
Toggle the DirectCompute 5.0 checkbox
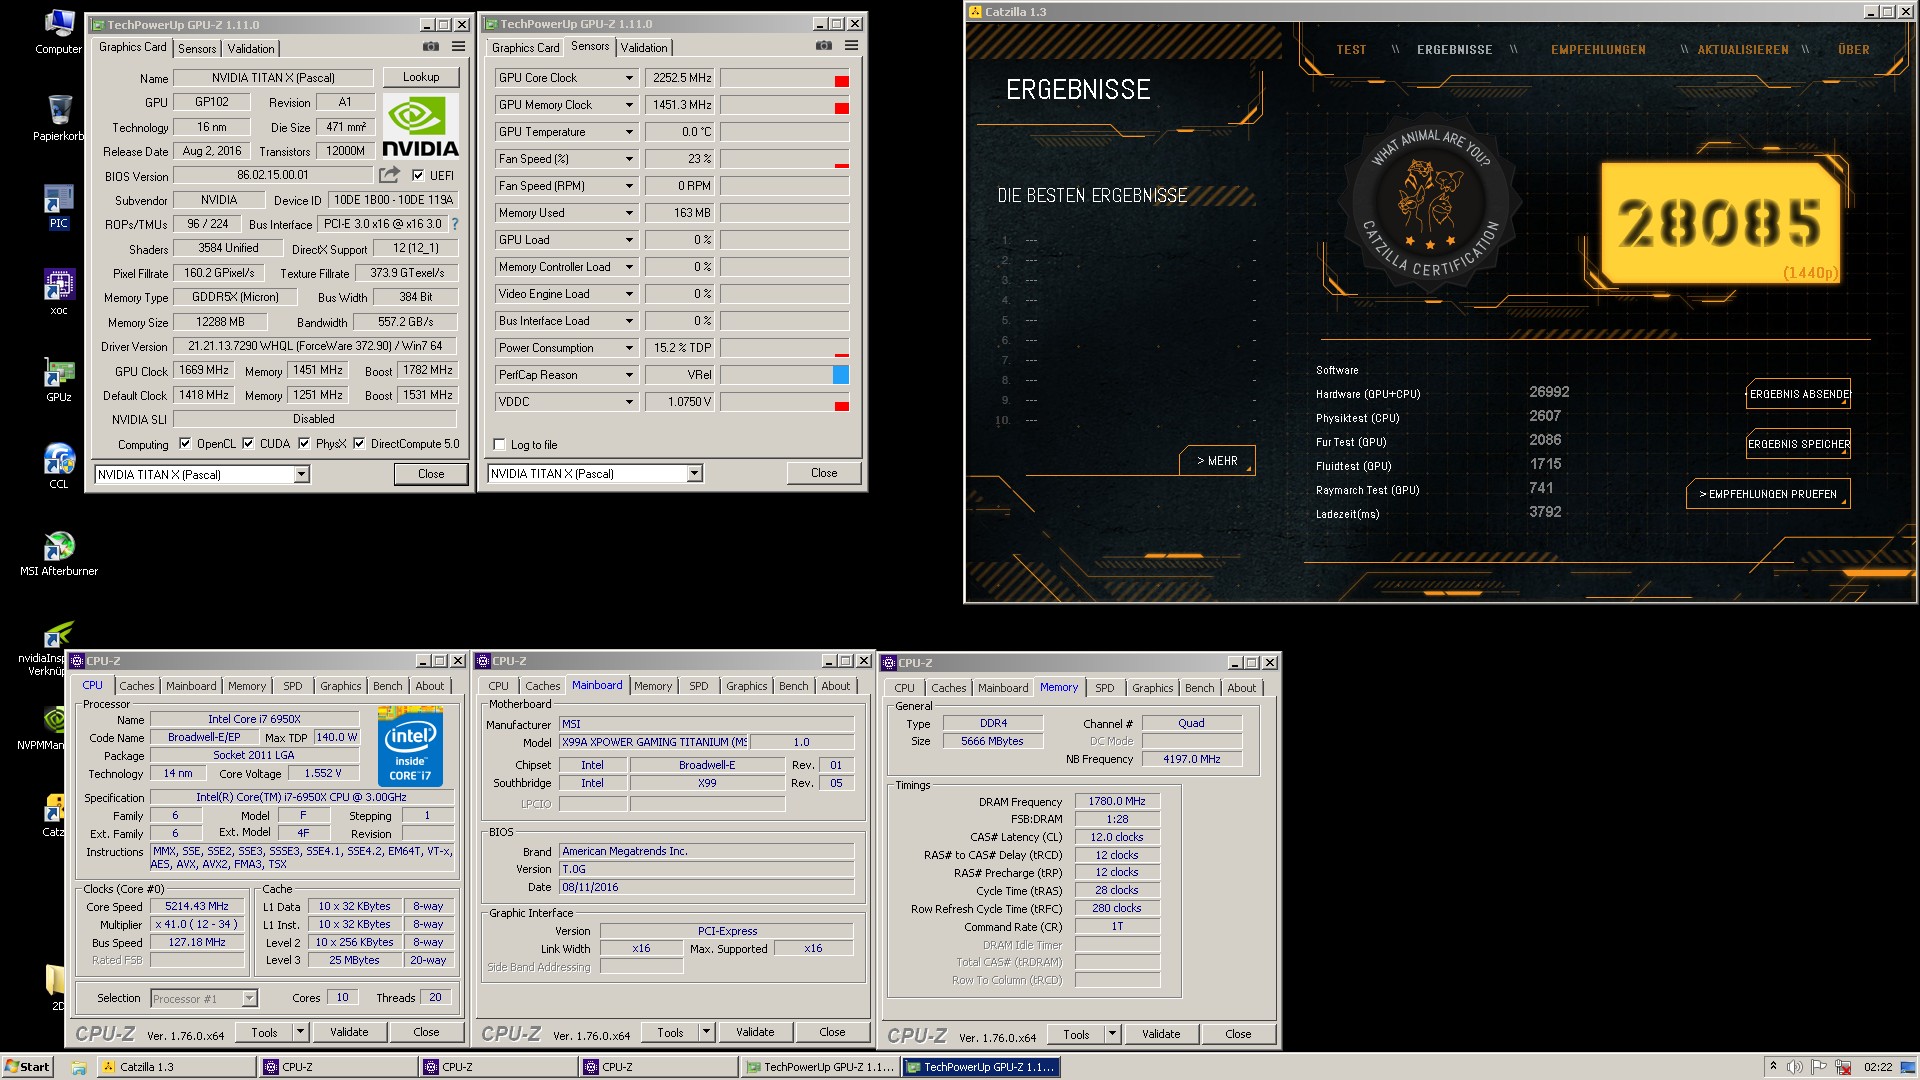coord(359,444)
